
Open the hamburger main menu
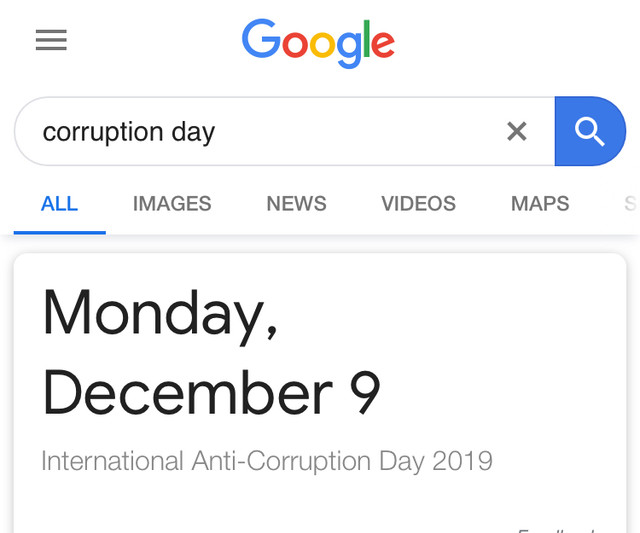(x=51, y=40)
